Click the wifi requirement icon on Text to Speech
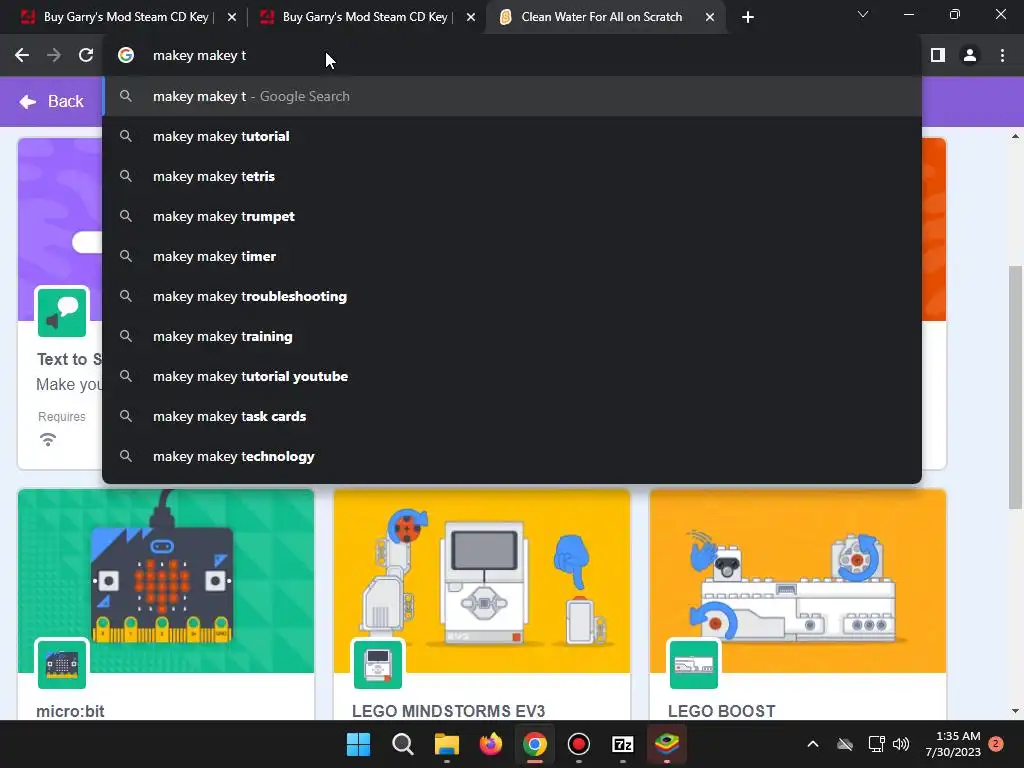Viewport: 1024px width, 768px height. [x=48, y=440]
